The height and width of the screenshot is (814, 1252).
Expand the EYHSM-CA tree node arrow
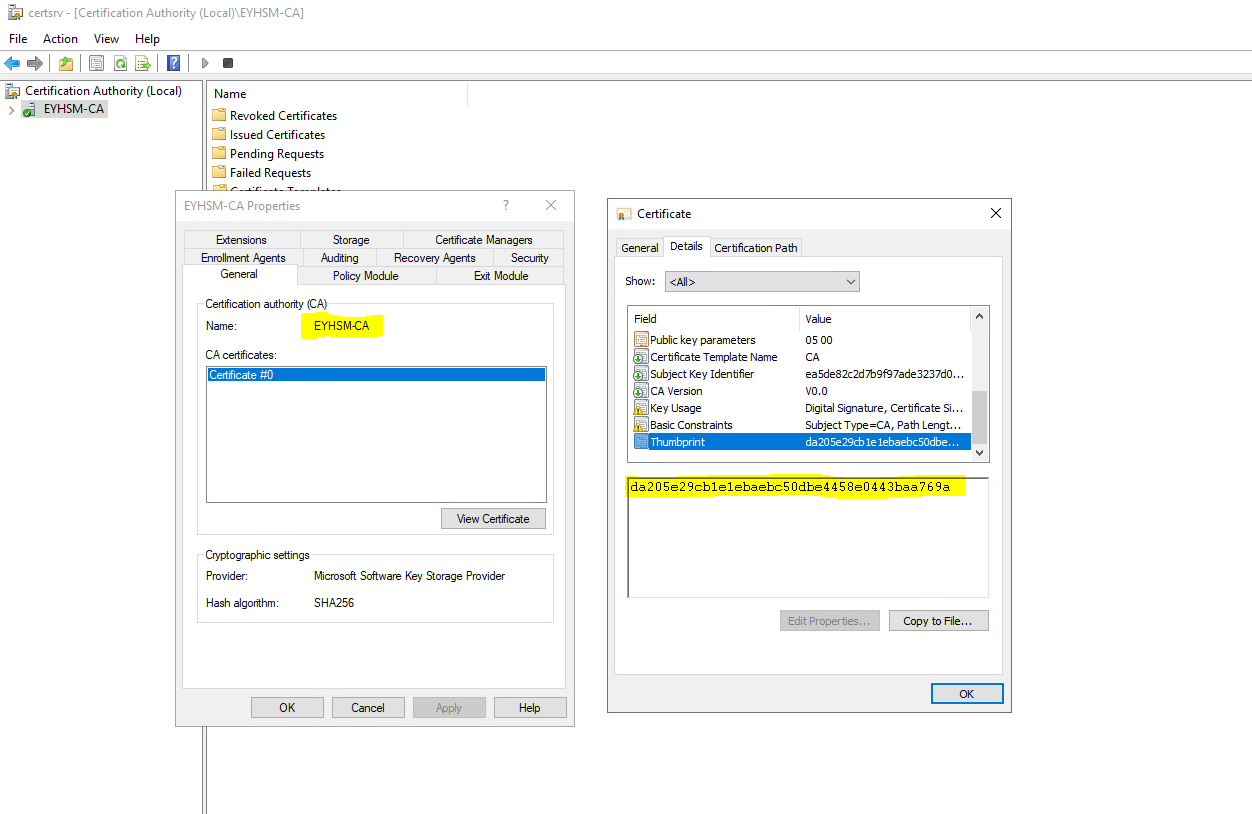click(11, 109)
